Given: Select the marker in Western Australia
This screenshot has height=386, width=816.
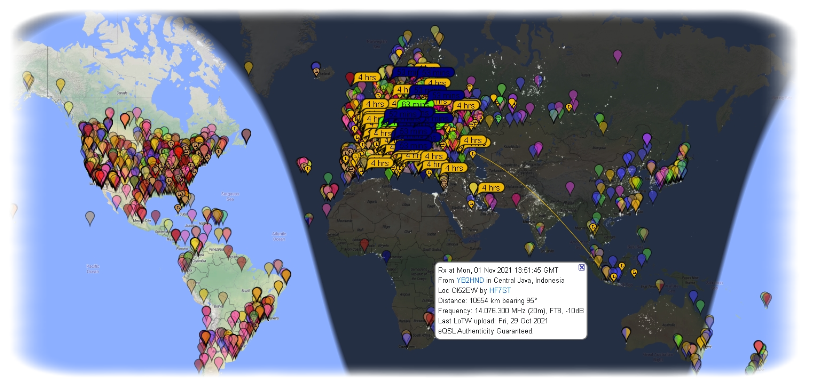Looking at the screenshot, I should pyautogui.click(x=626, y=333).
